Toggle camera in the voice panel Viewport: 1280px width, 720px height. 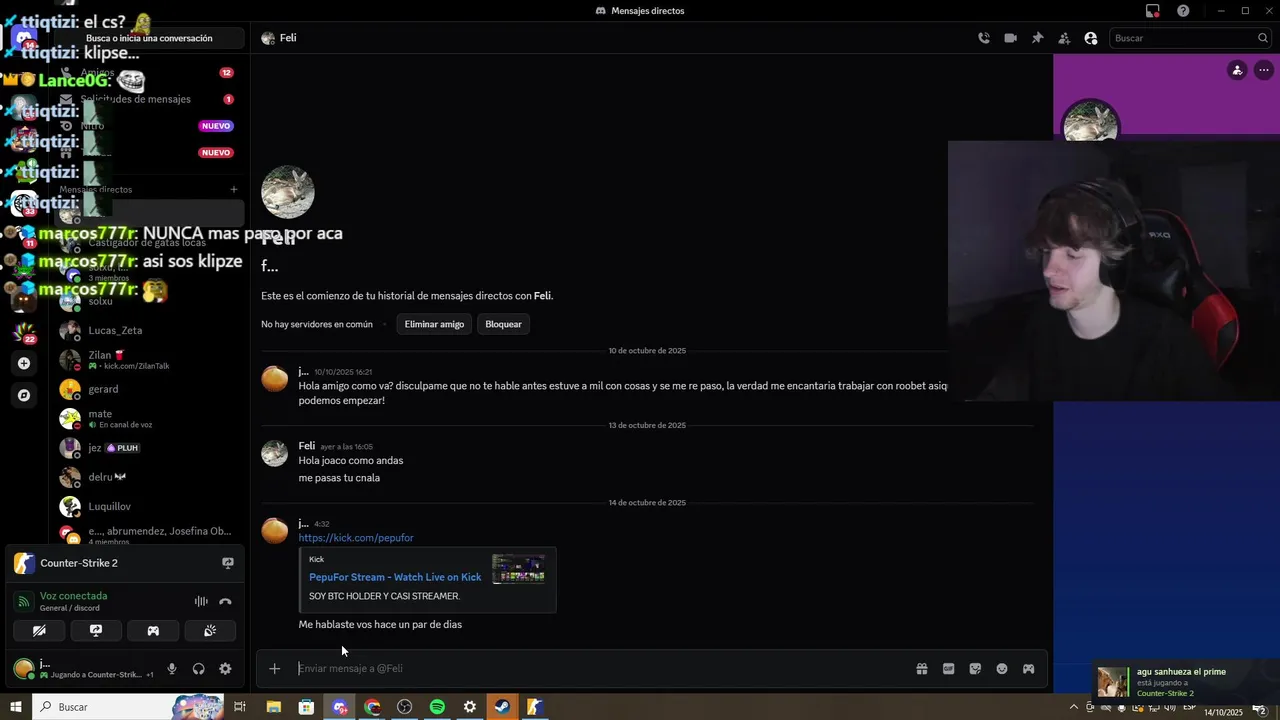pyautogui.click(x=39, y=631)
